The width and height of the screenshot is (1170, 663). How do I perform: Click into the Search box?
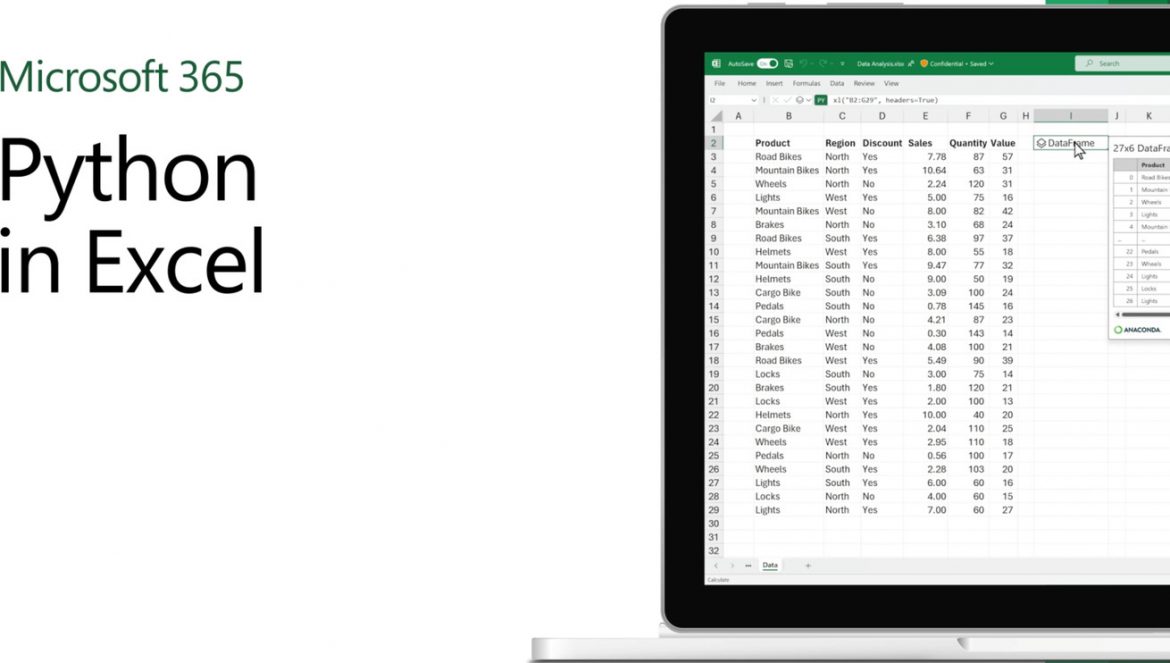point(1122,63)
